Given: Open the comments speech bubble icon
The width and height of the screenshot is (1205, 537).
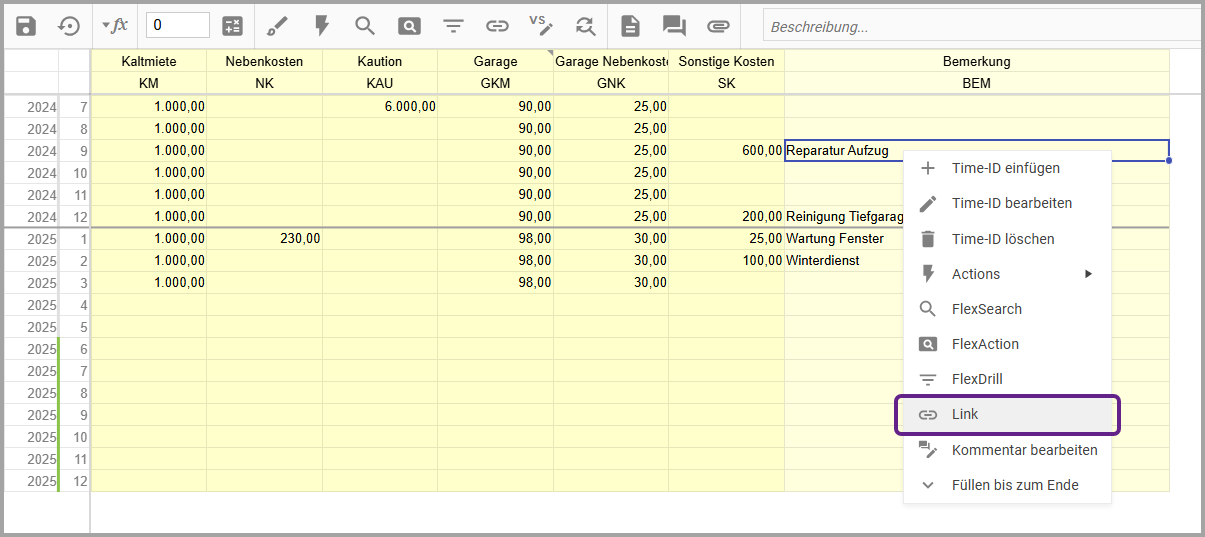Looking at the screenshot, I should (x=674, y=26).
